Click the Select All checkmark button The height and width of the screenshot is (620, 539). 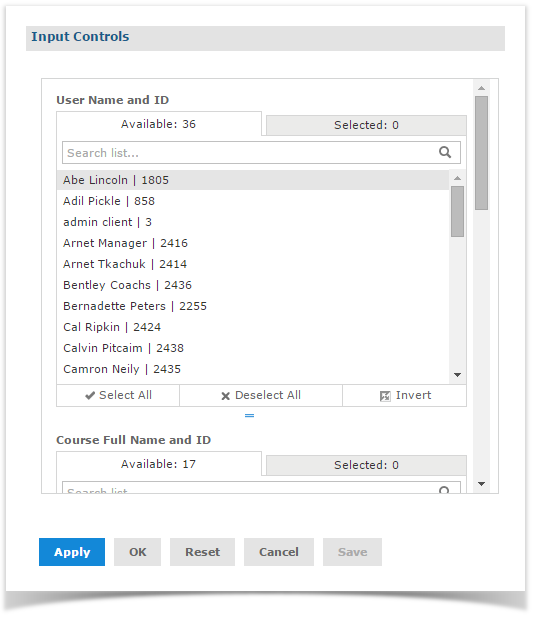(x=118, y=395)
